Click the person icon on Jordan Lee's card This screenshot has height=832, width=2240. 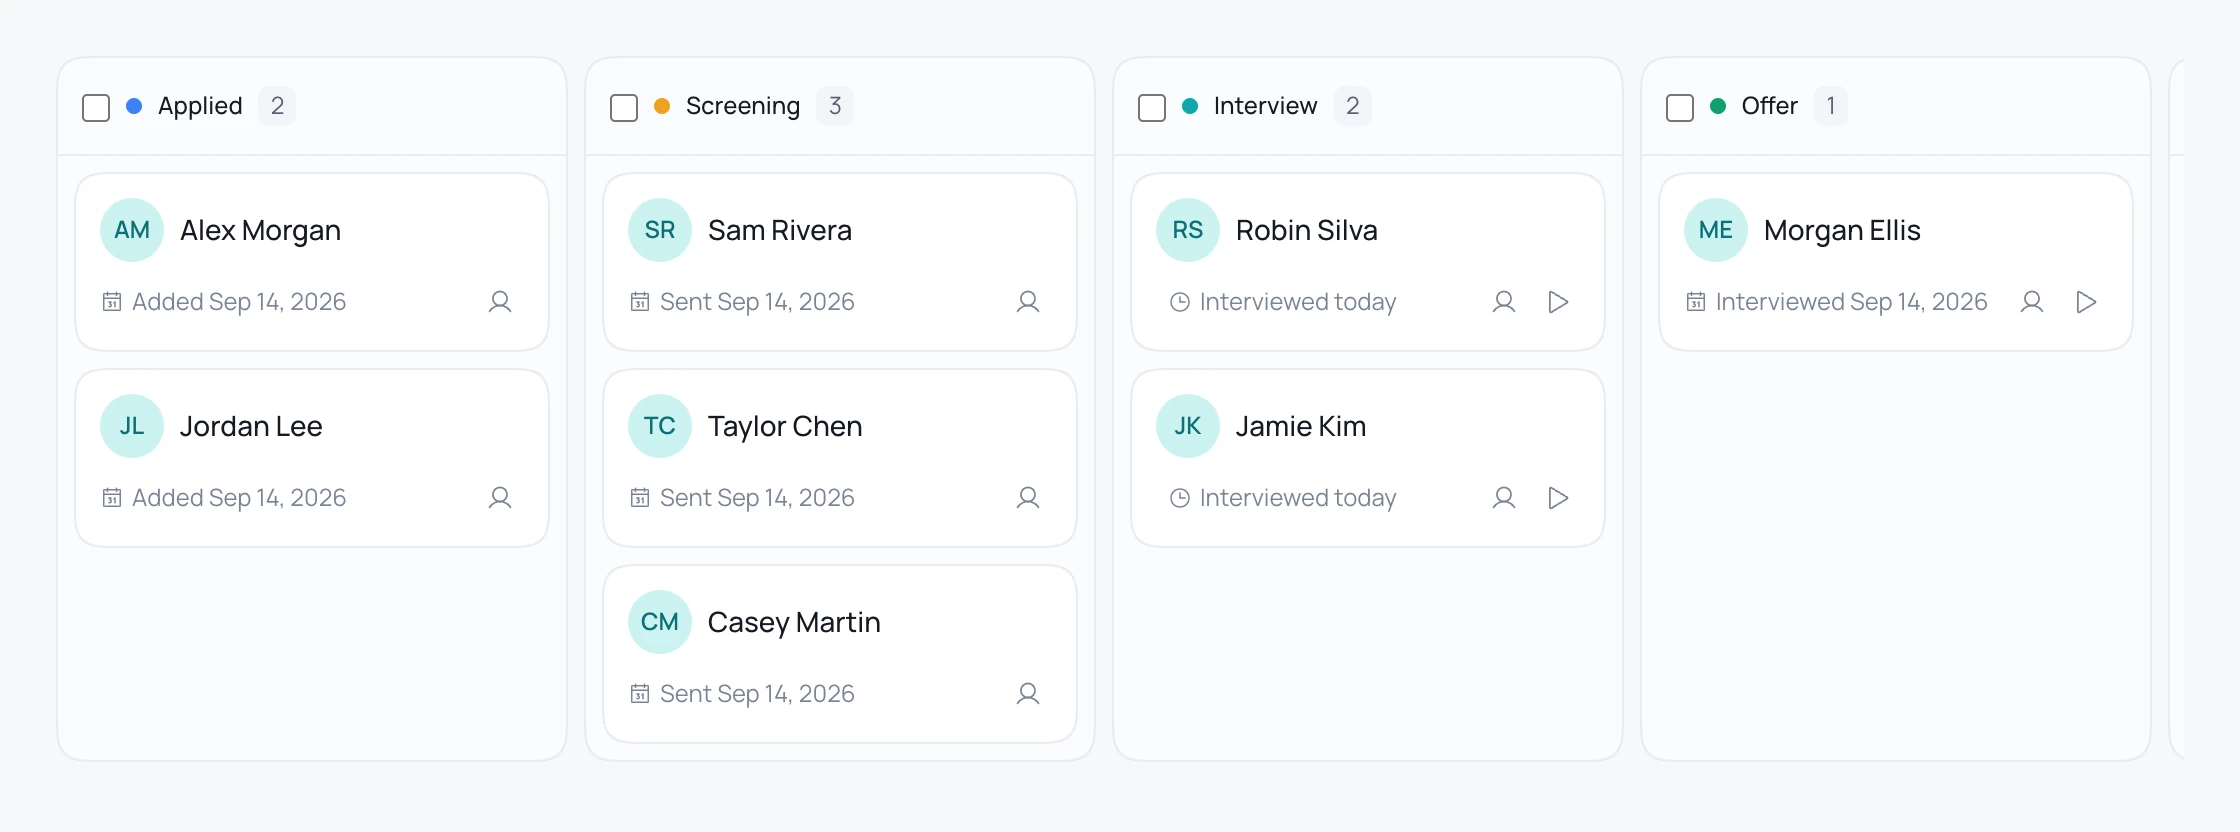pos(500,498)
